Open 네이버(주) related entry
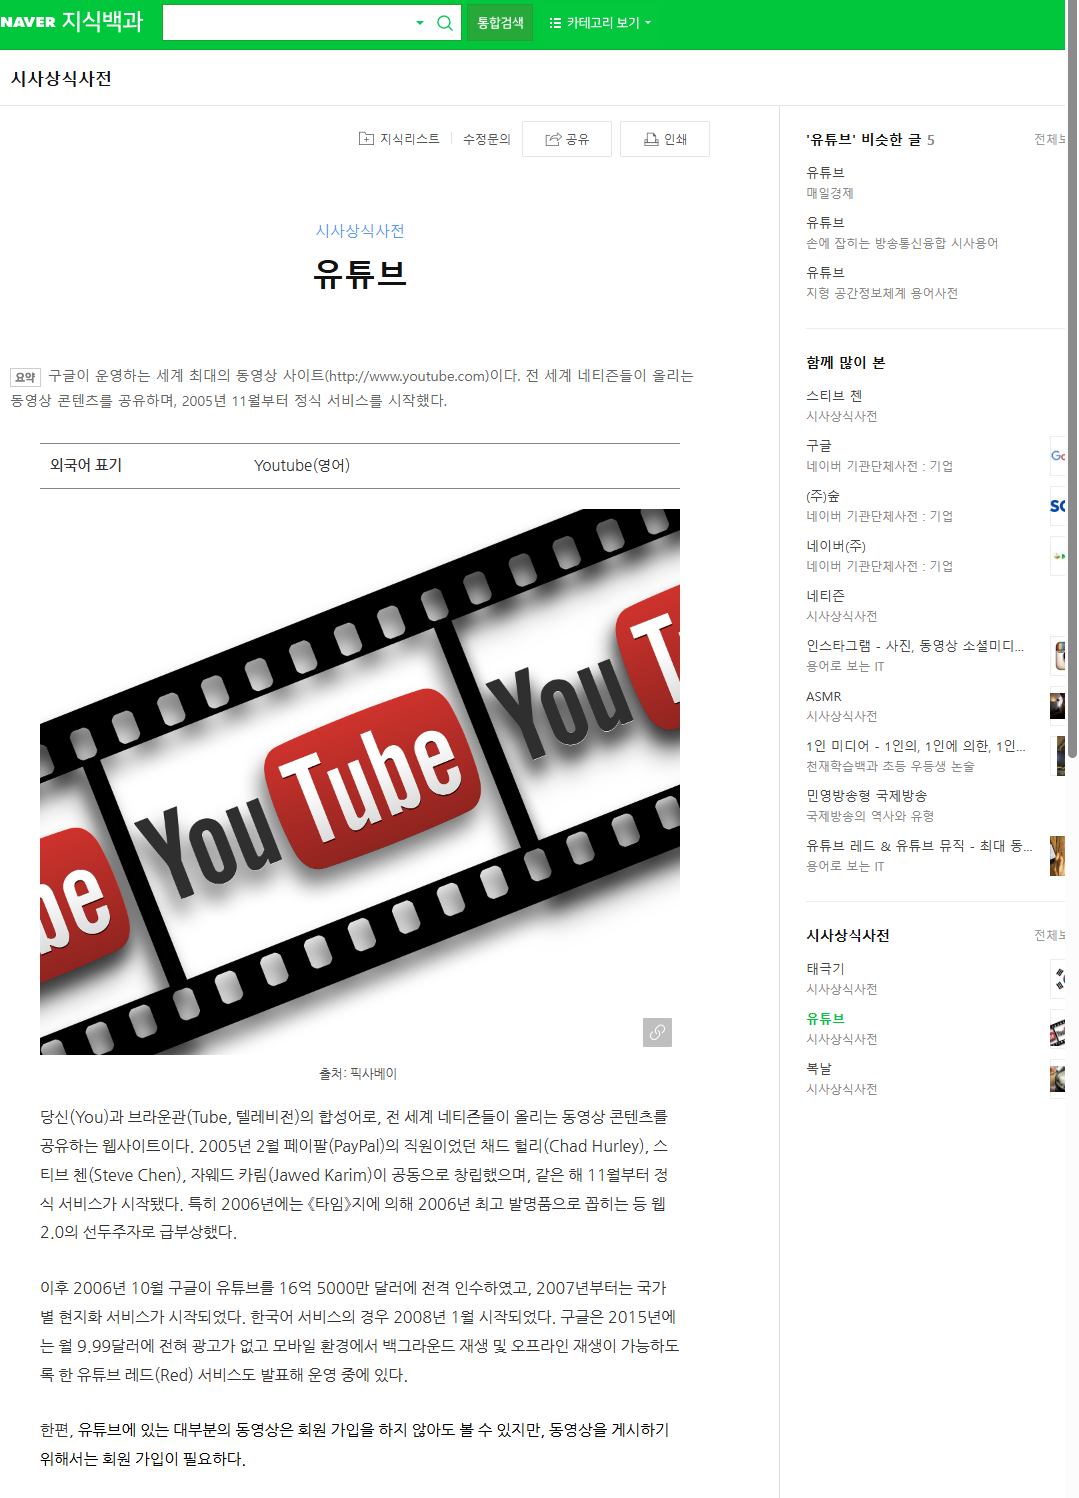This screenshot has height=1498, width=1079. click(836, 545)
